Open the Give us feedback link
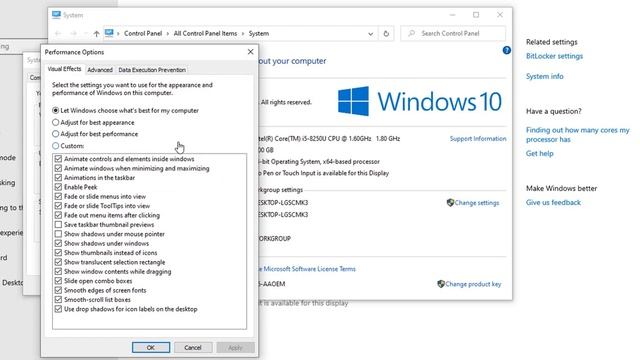Screen dimensions: 640x360 point(553,202)
